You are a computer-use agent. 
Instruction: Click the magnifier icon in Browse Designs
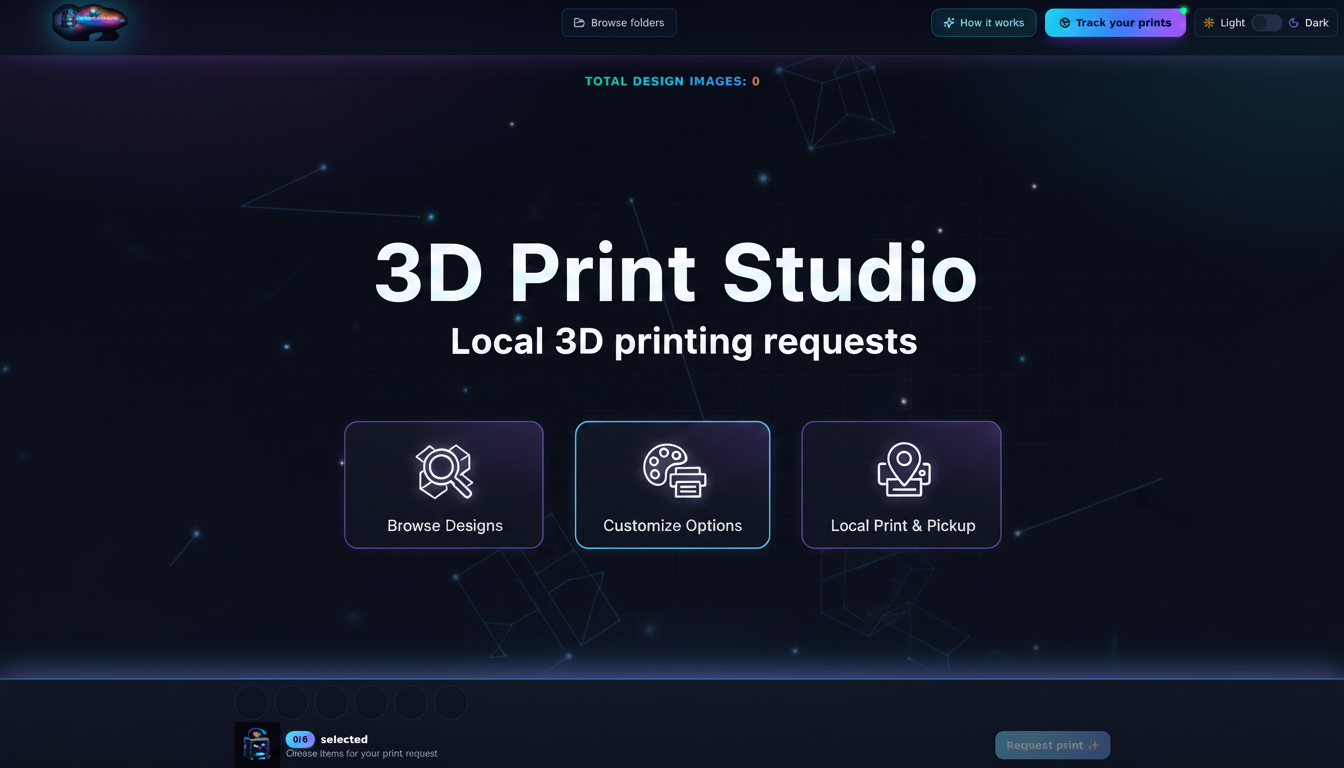[444, 471]
